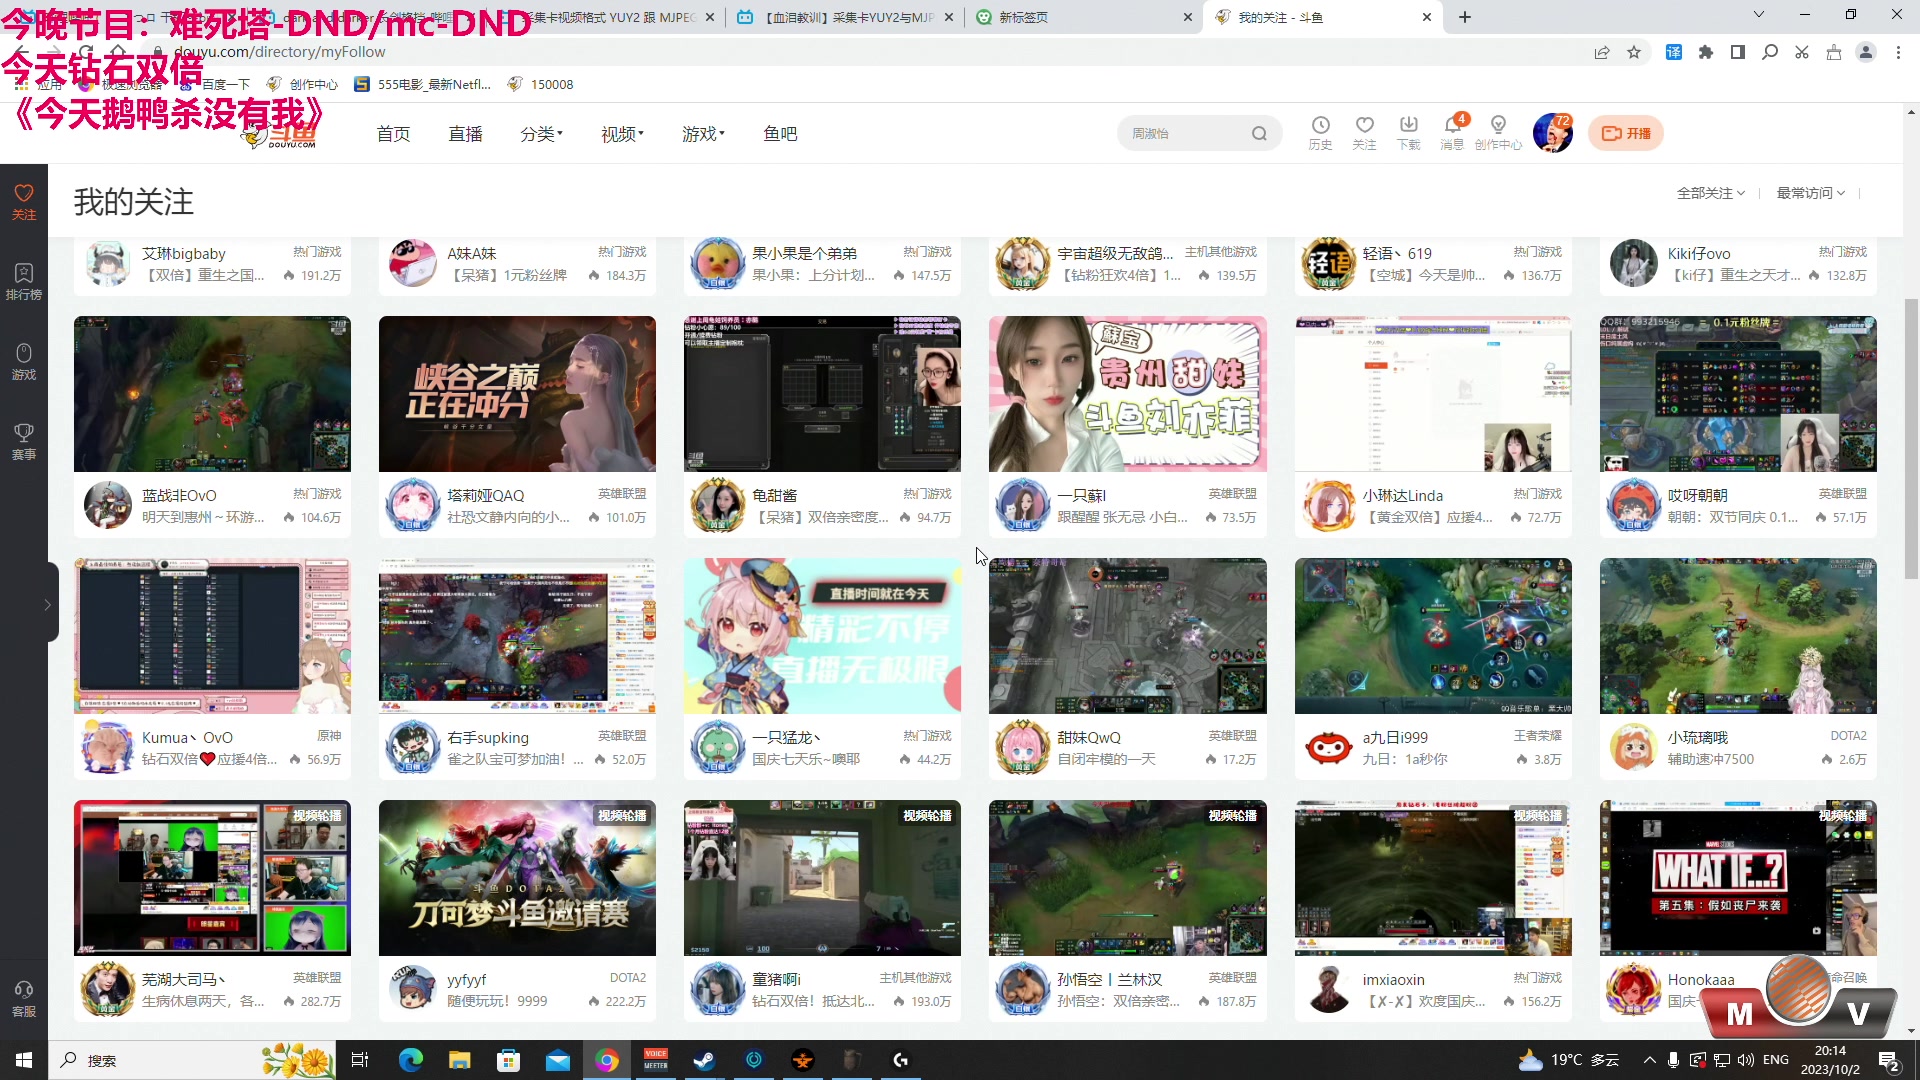Click the 开播 broadcast button

coord(1625,132)
